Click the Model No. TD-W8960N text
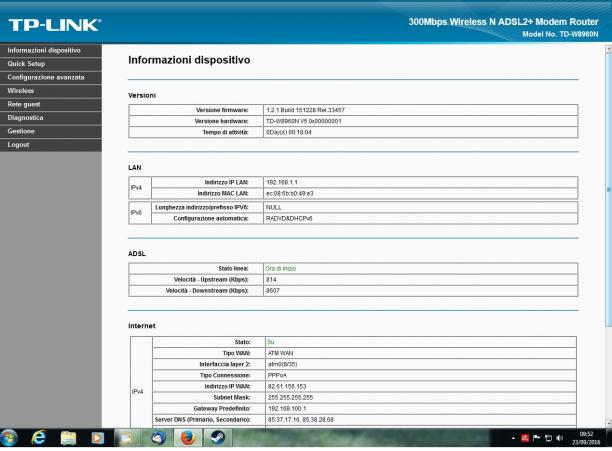 pyautogui.click(x=560, y=34)
